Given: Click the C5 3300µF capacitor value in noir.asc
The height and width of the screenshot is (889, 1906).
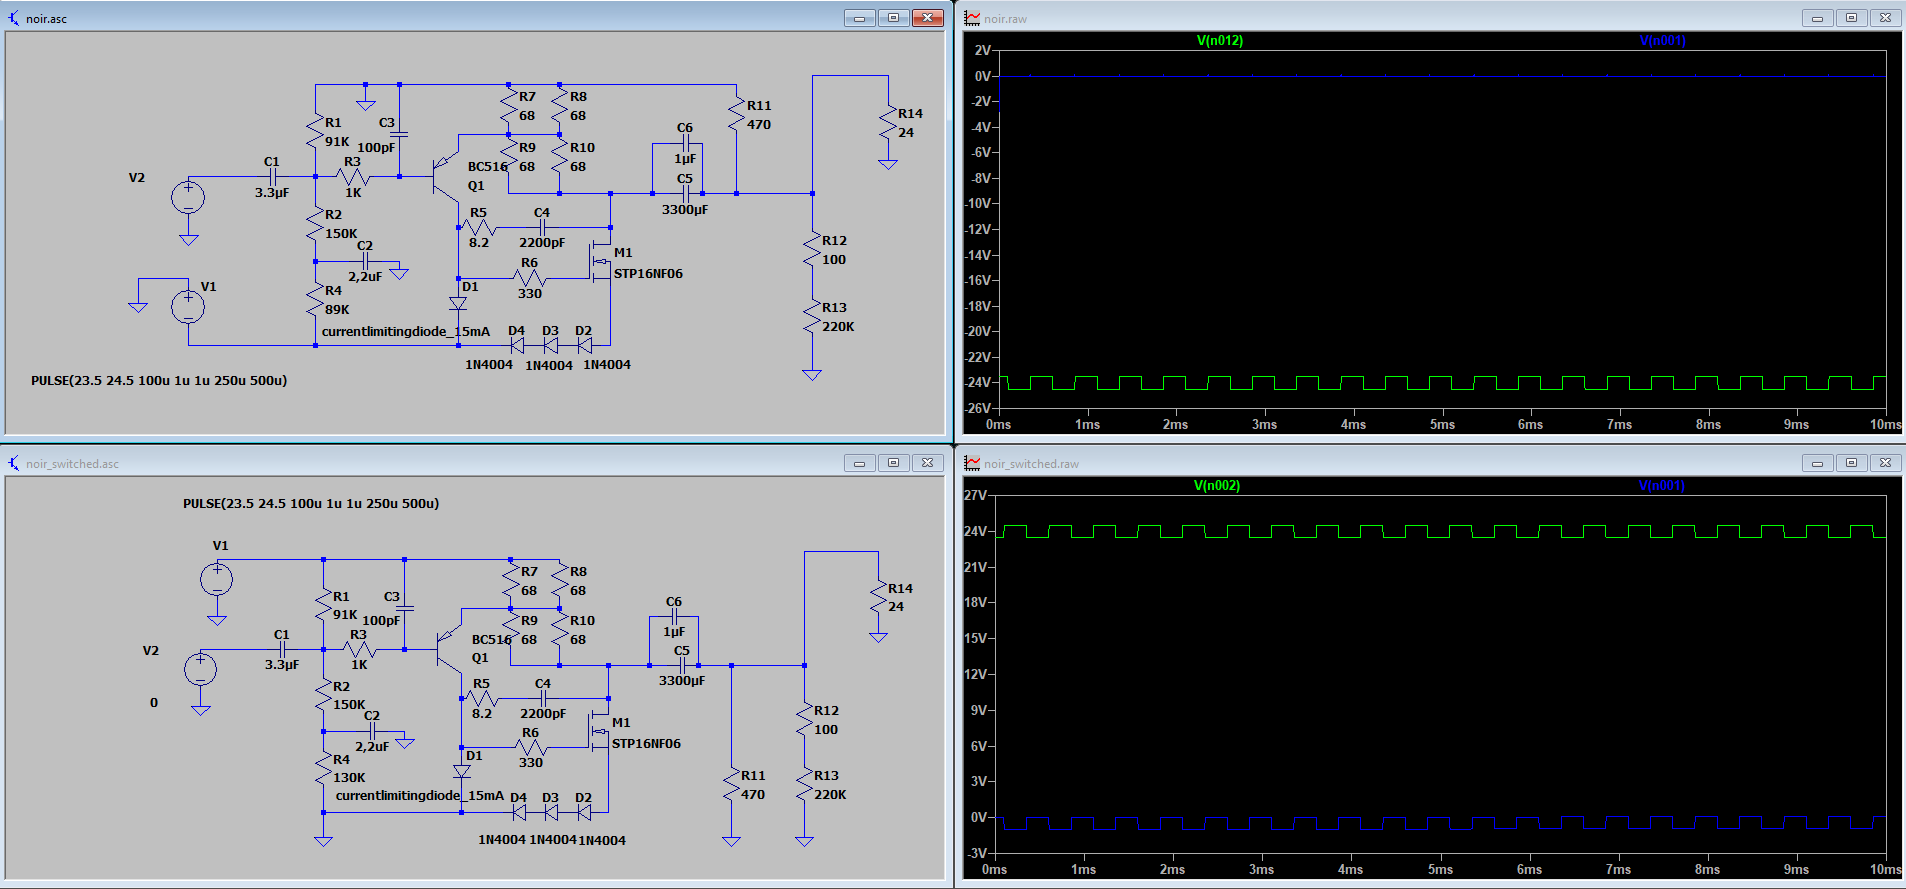Looking at the screenshot, I should tap(685, 210).
